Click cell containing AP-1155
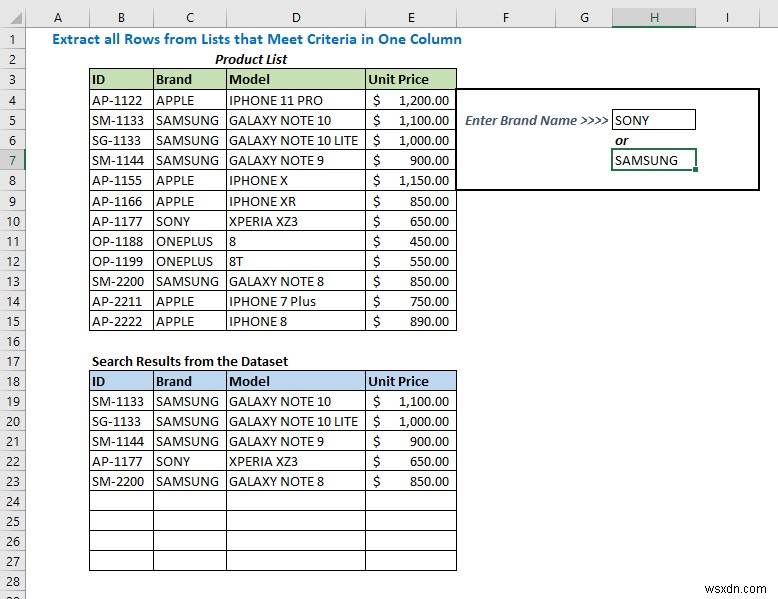The image size is (778, 599). pos(122,181)
